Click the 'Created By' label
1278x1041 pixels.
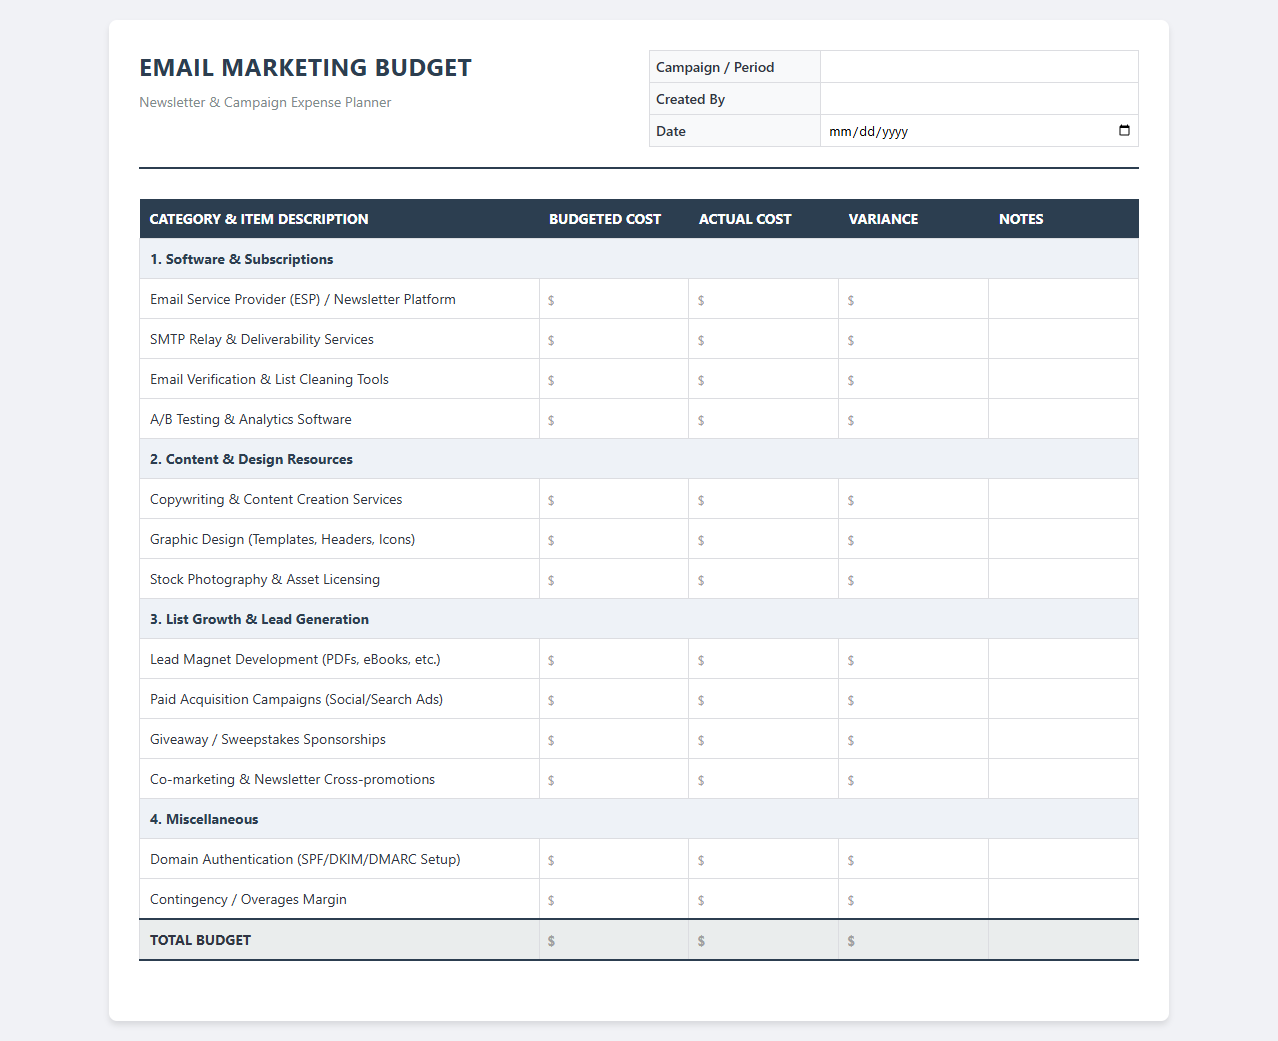[690, 99]
